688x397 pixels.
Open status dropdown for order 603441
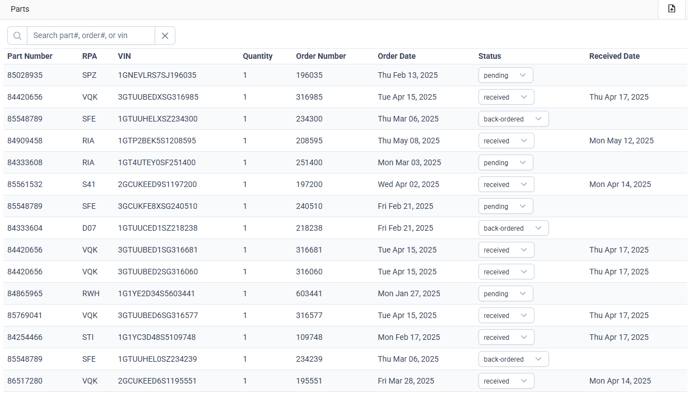505,293
